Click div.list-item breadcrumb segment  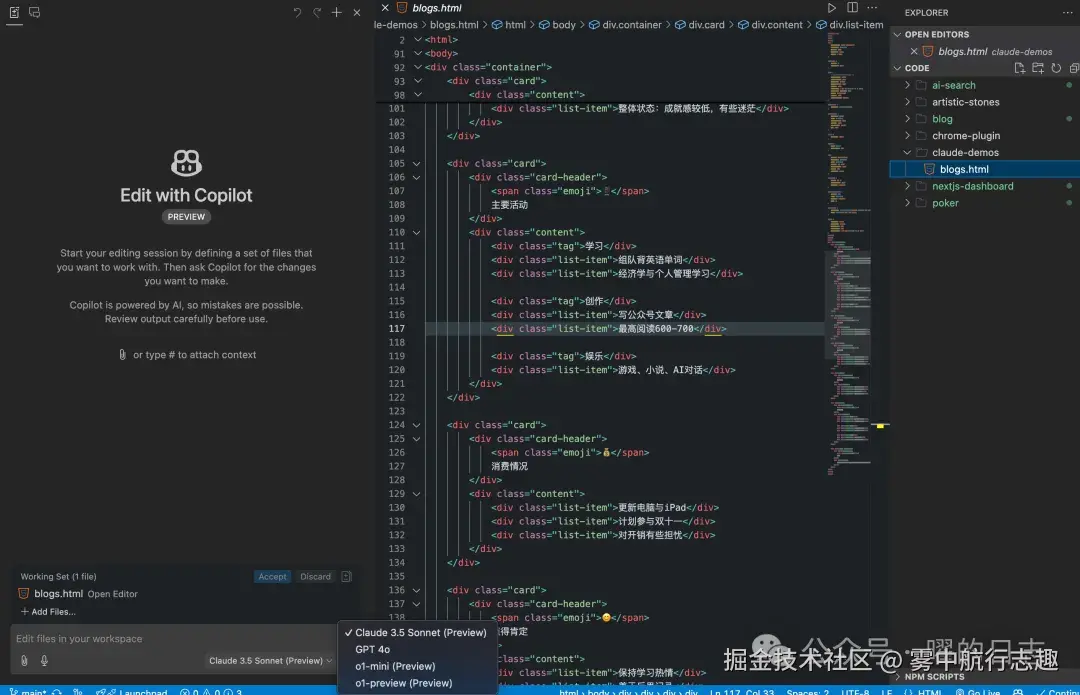[849, 25]
